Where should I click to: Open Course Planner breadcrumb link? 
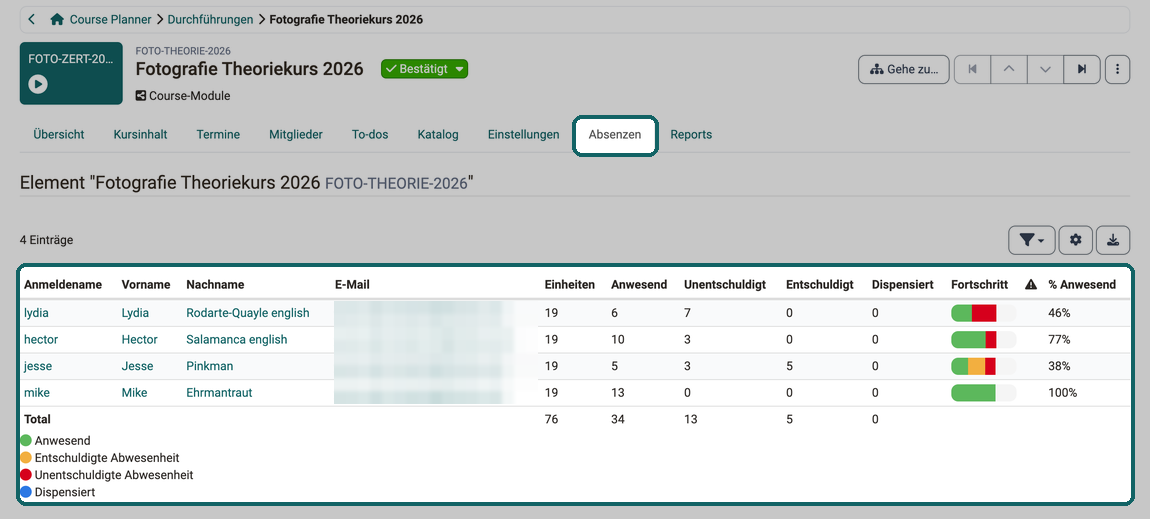click(x=111, y=19)
